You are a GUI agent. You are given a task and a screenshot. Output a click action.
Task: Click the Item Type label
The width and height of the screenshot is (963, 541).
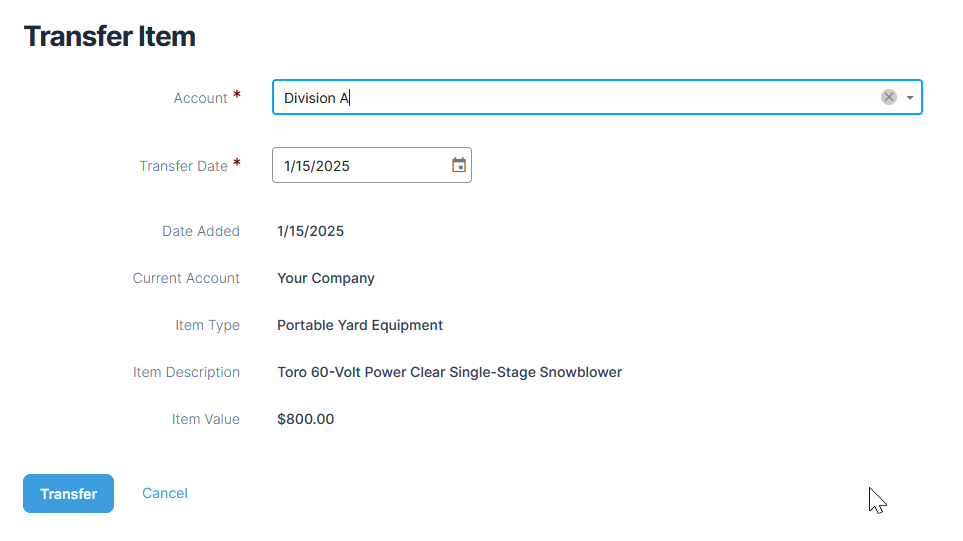tap(208, 325)
